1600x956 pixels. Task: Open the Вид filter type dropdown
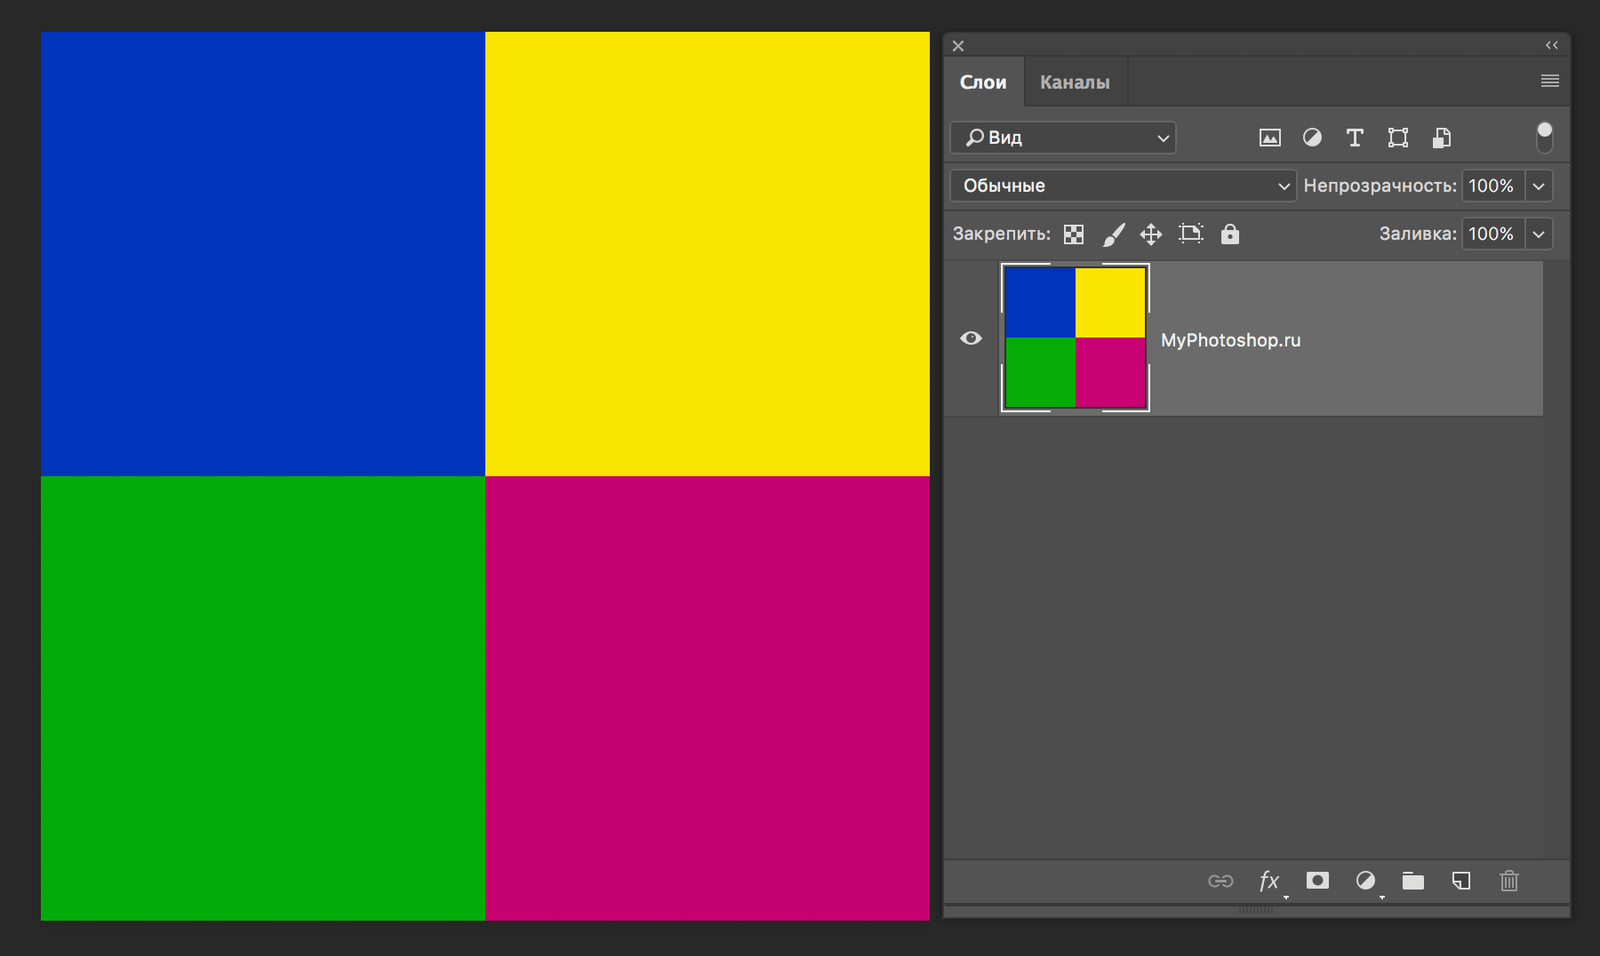click(1062, 137)
